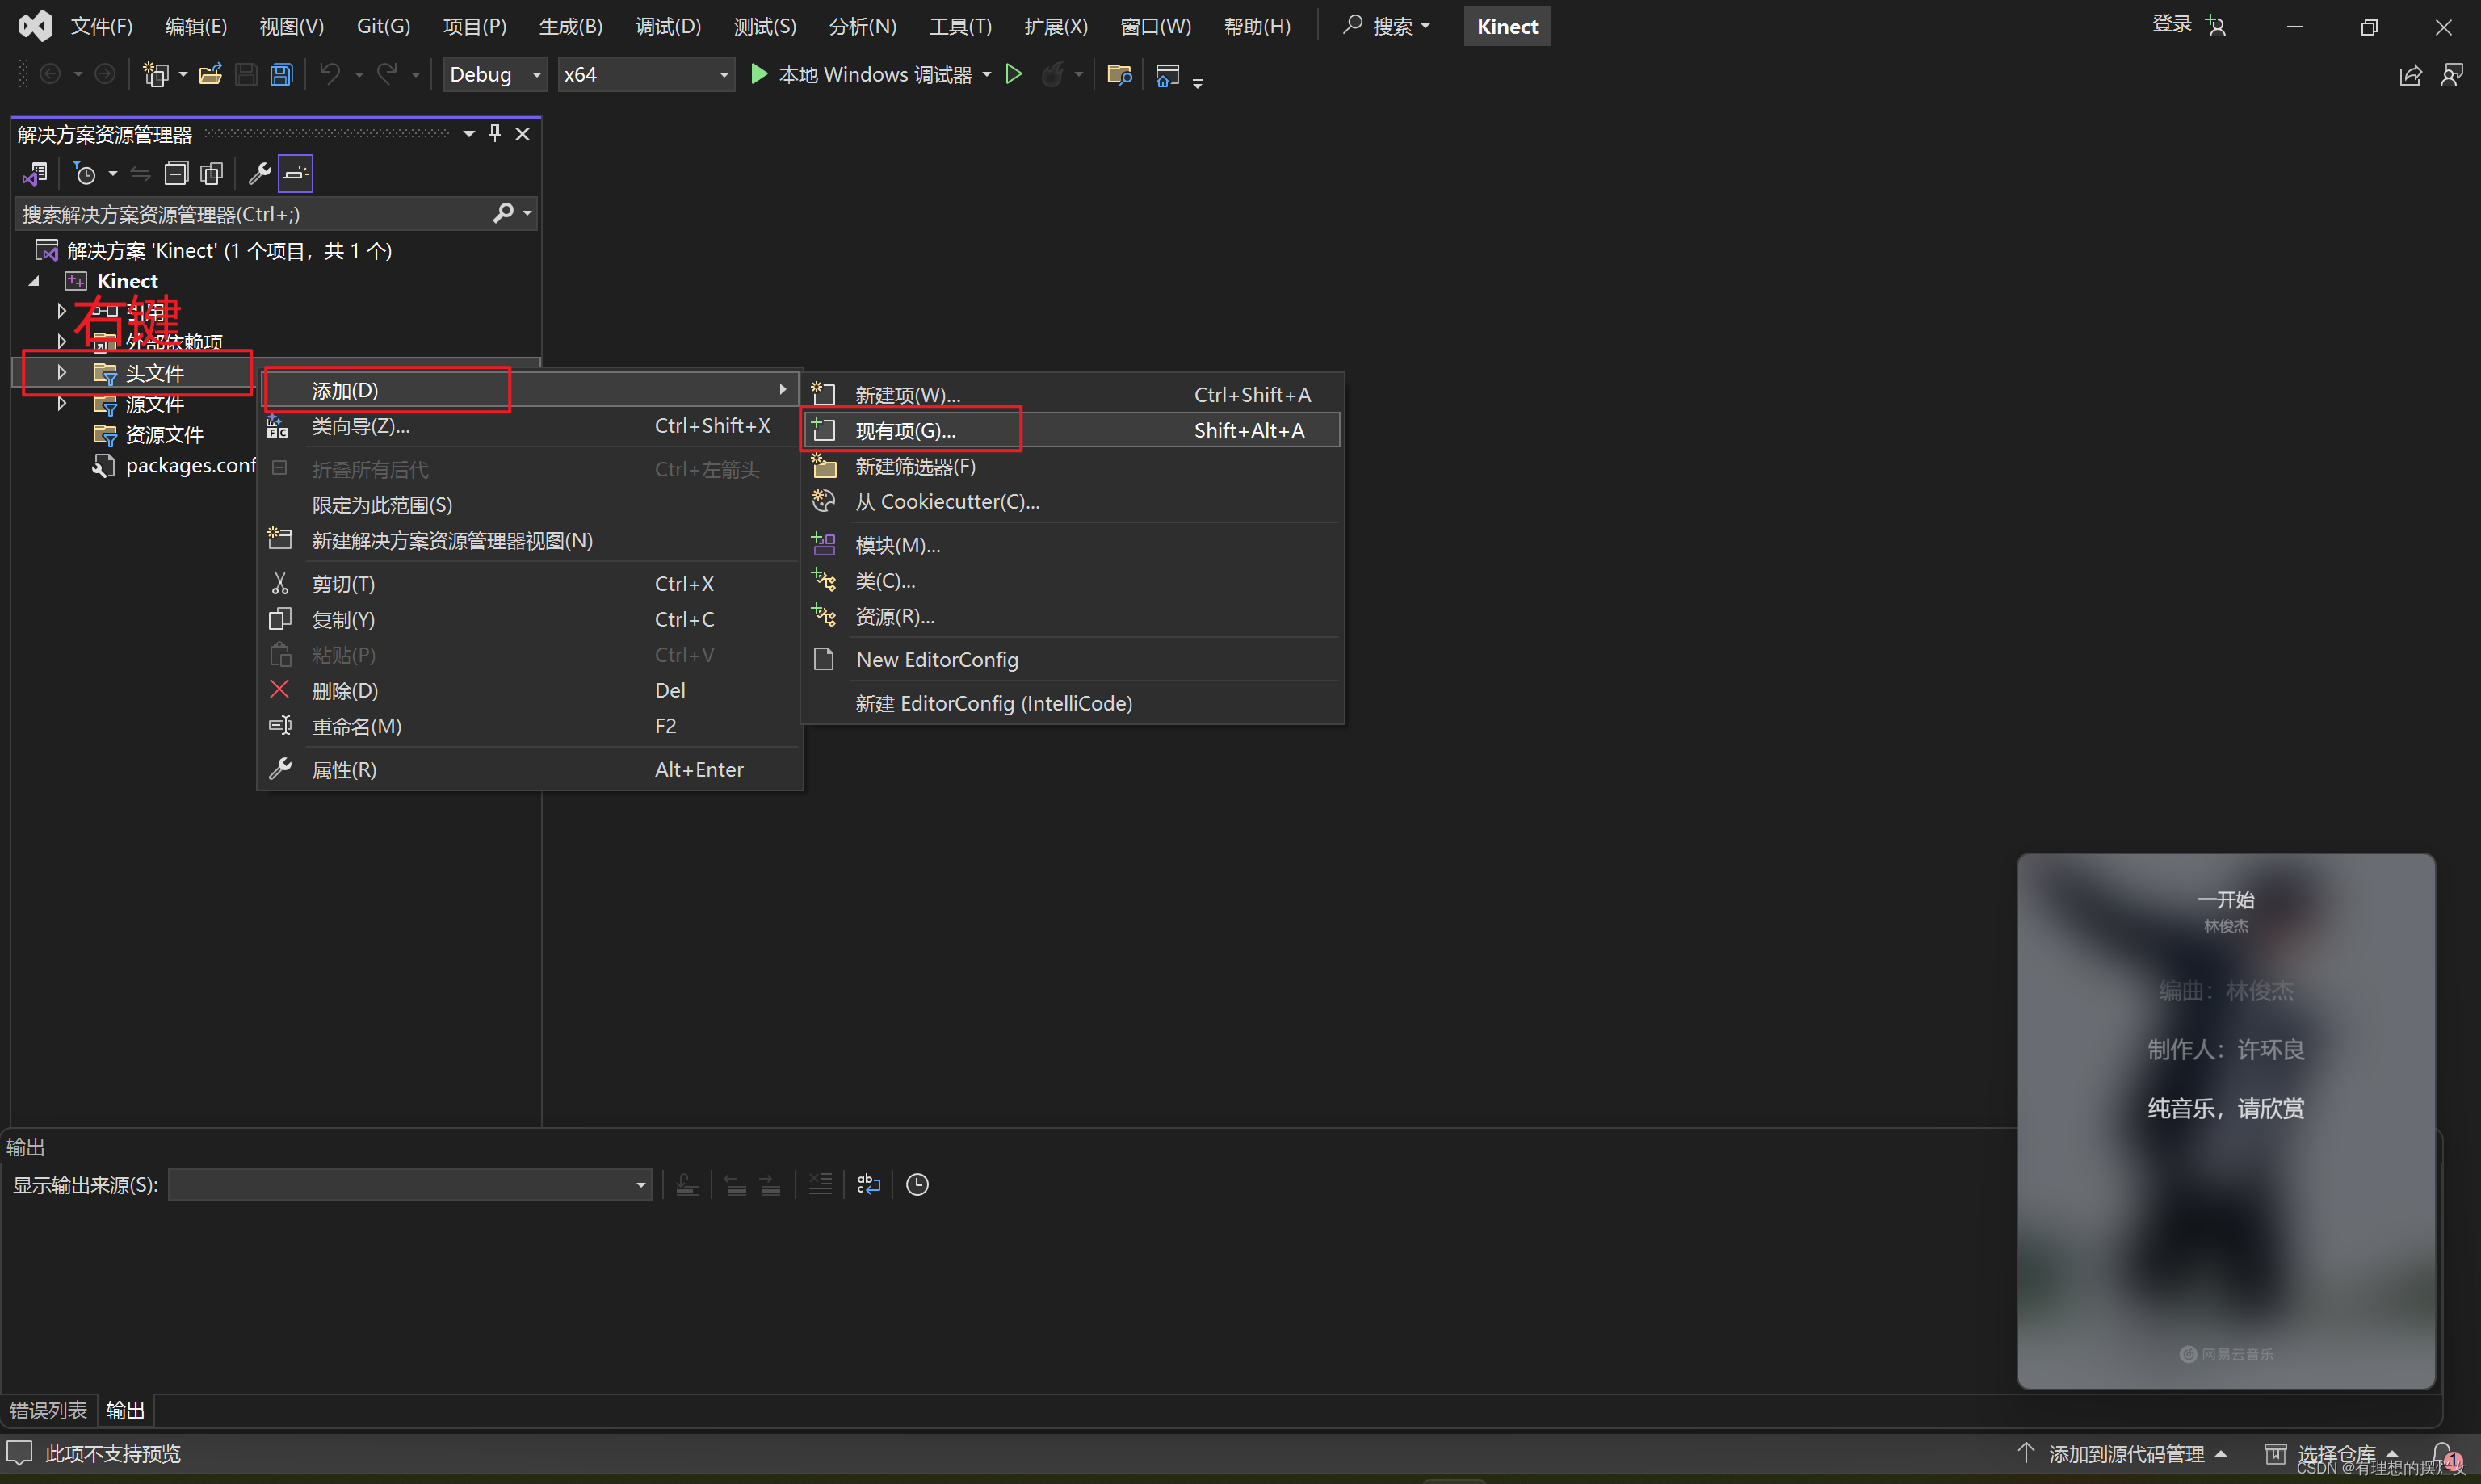
Task: Expand the 源文件 folder node
Action: 62,404
